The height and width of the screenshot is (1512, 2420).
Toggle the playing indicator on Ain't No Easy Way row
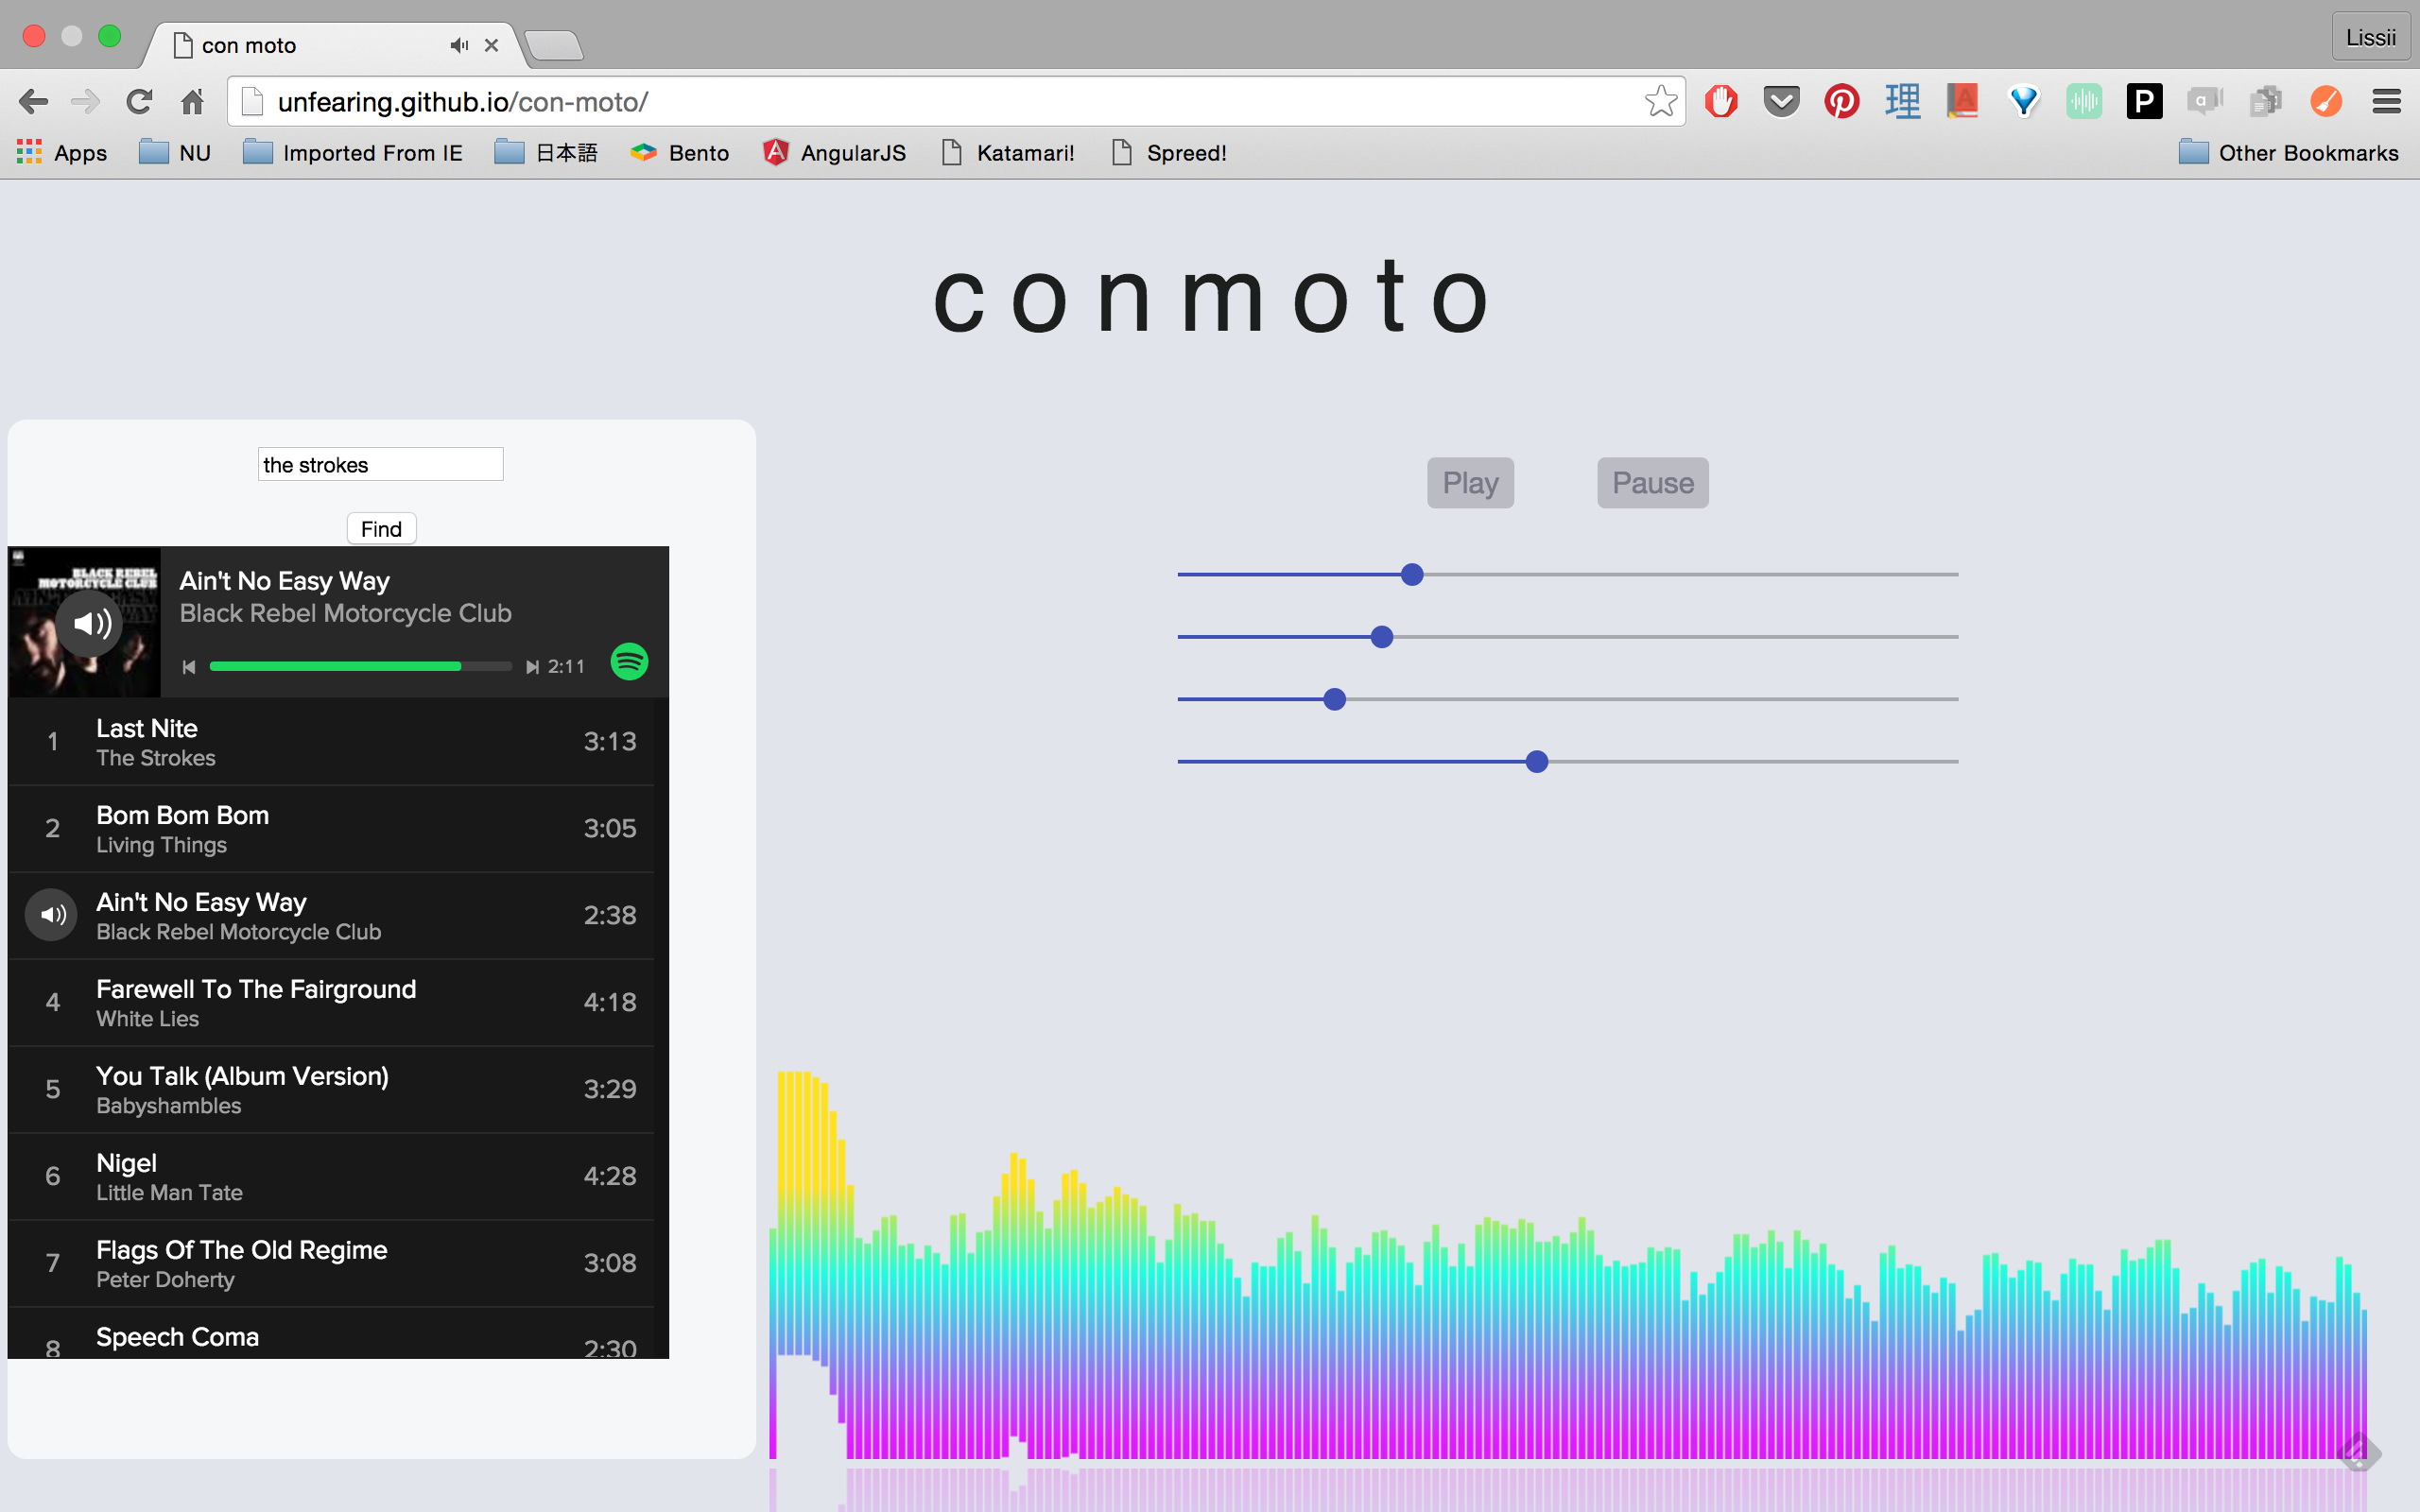coord(52,915)
